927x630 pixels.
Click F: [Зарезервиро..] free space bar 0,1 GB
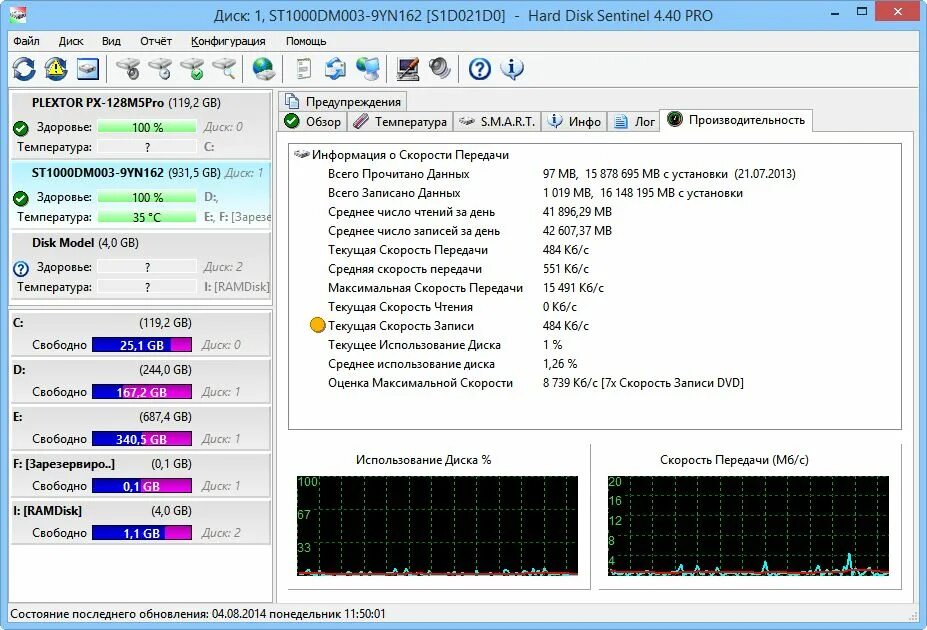coord(142,486)
